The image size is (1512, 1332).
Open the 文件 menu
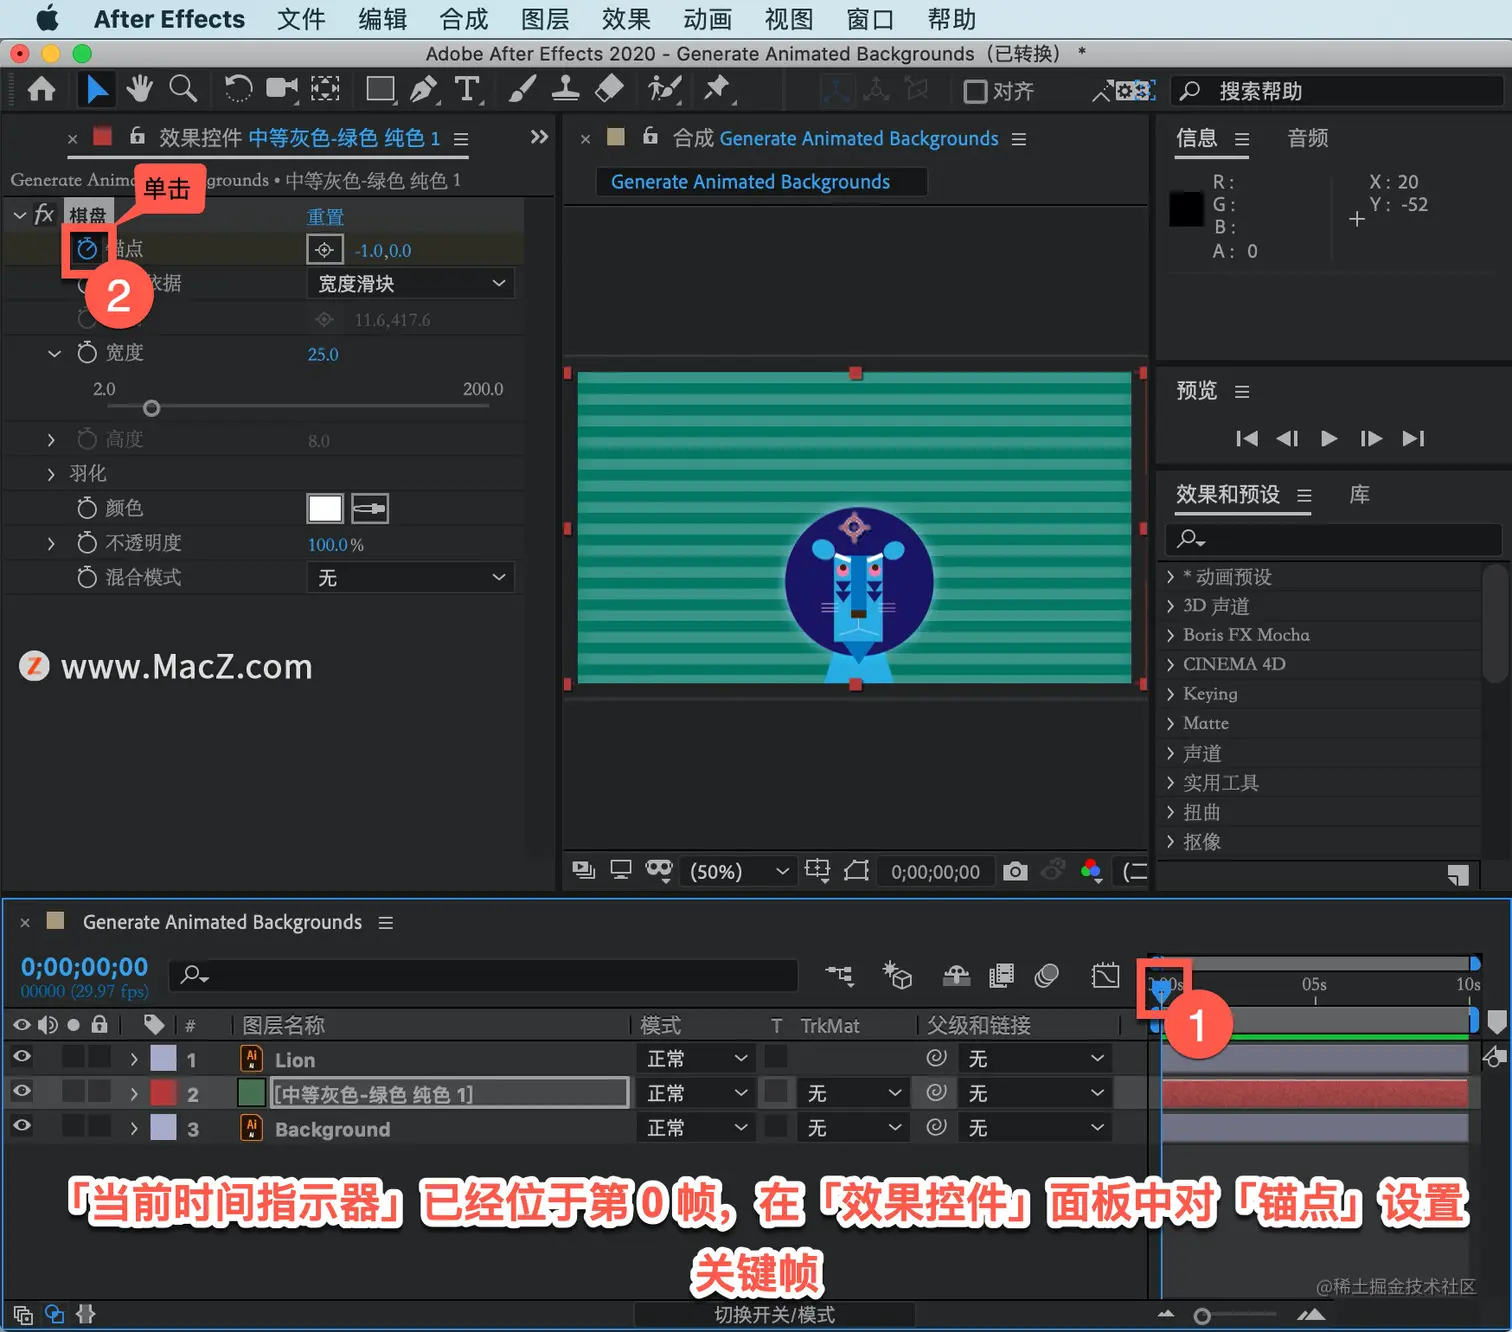[x=301, y=19]
